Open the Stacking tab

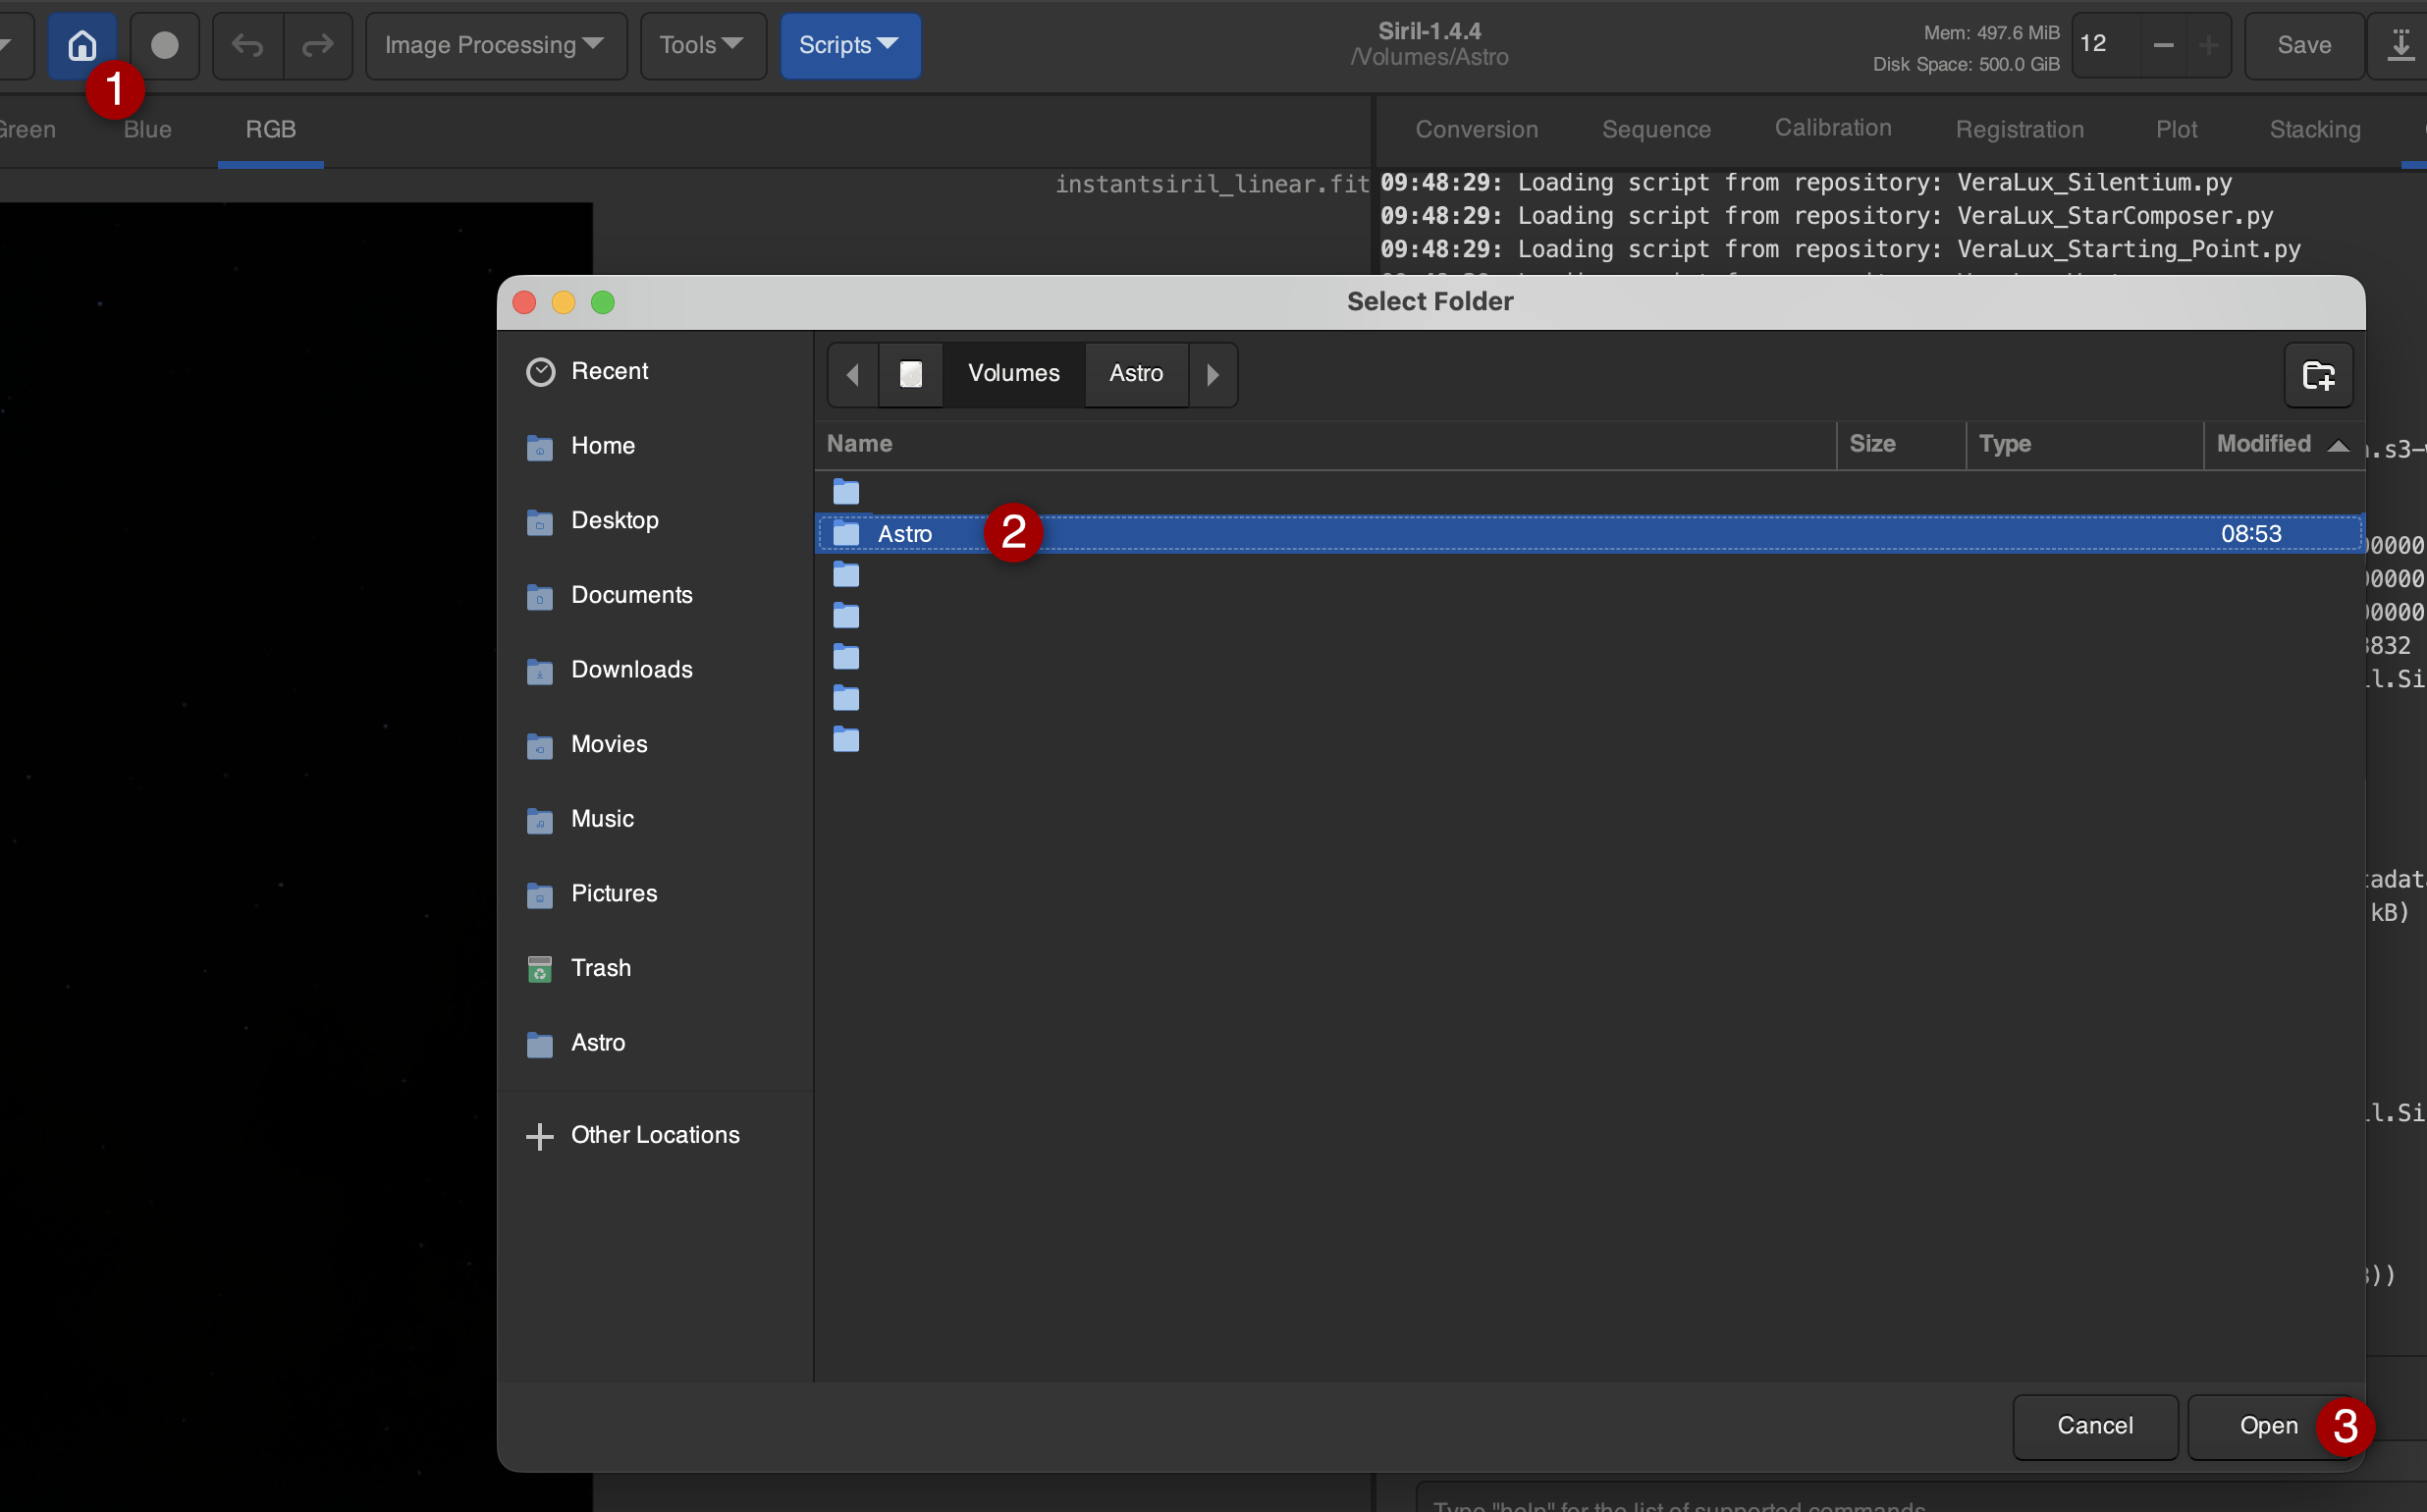point(2314,129)
